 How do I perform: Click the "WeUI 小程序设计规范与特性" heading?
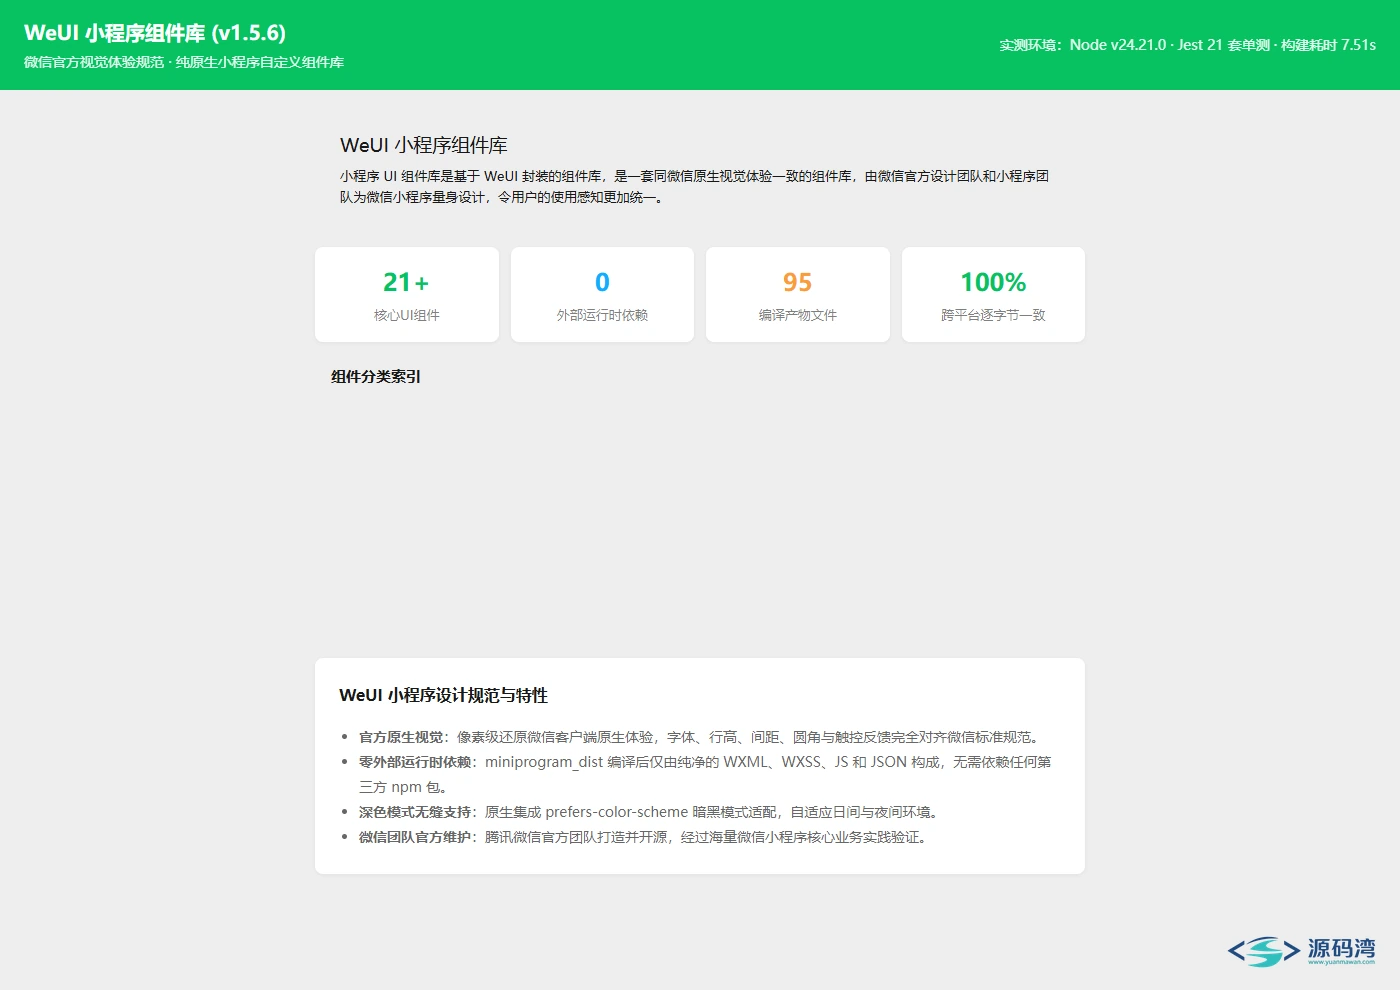(x=444, y=695)
